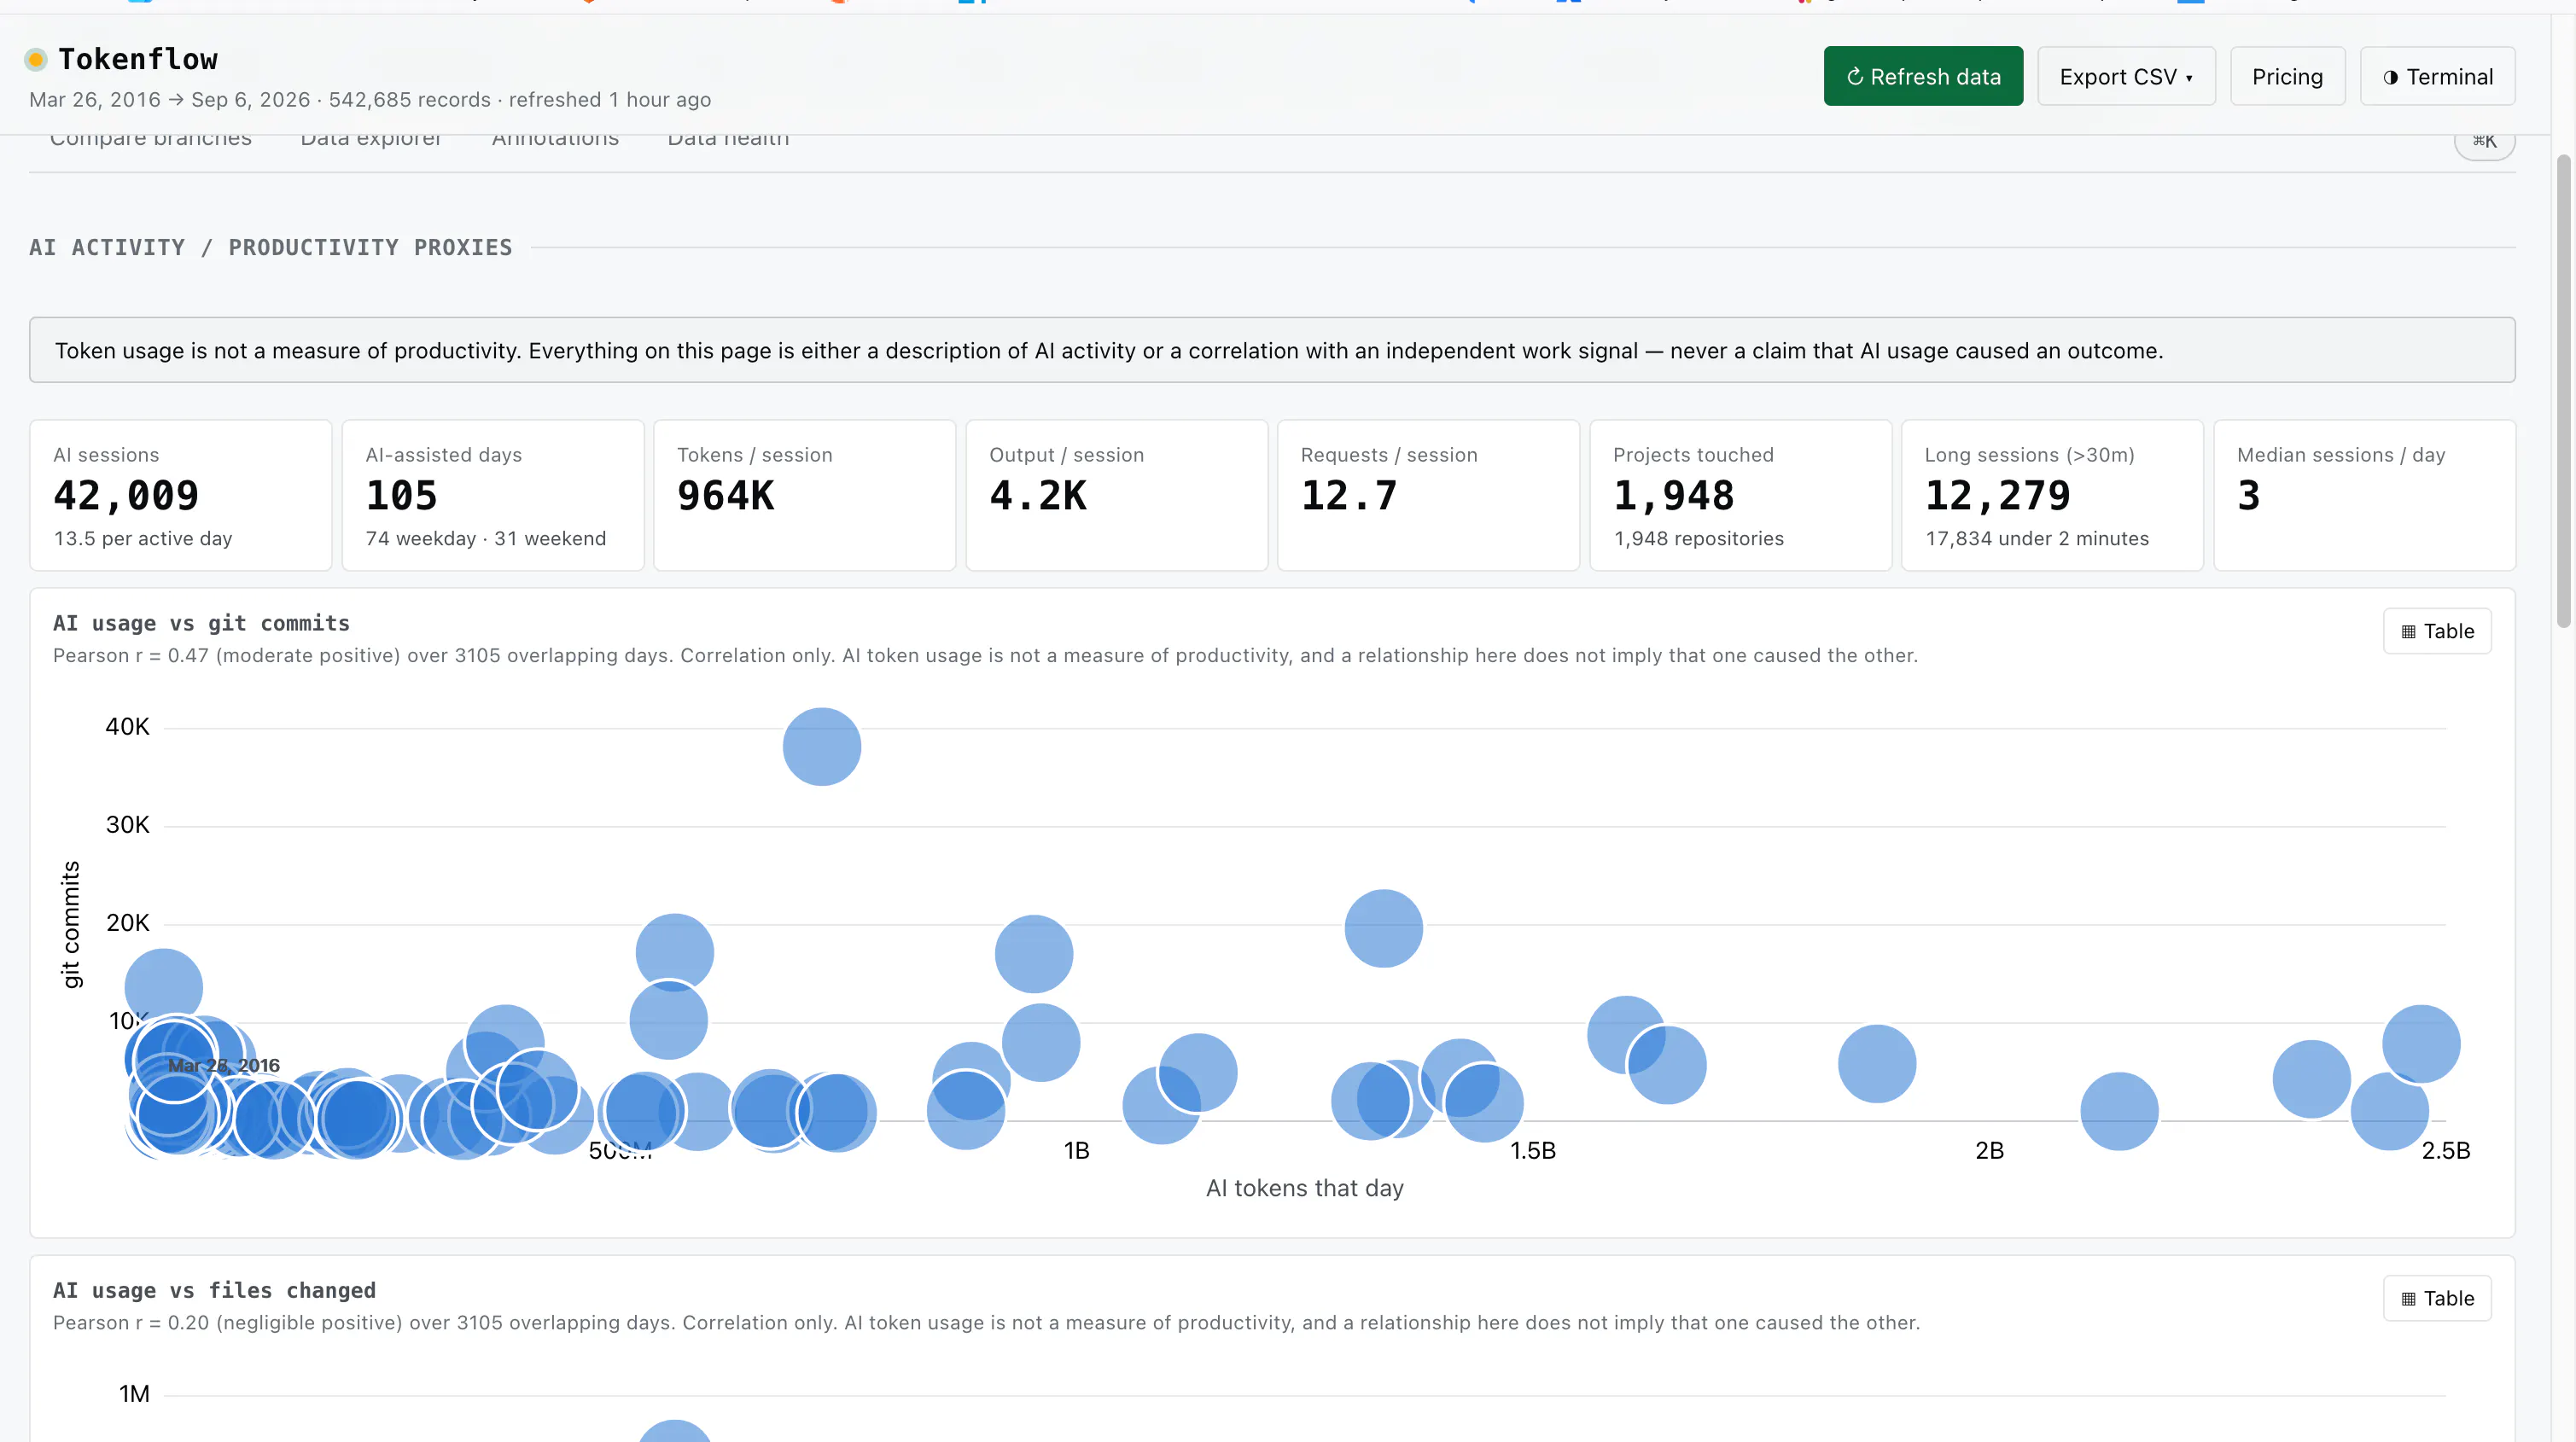Switch to Compare branches tab

151,138
